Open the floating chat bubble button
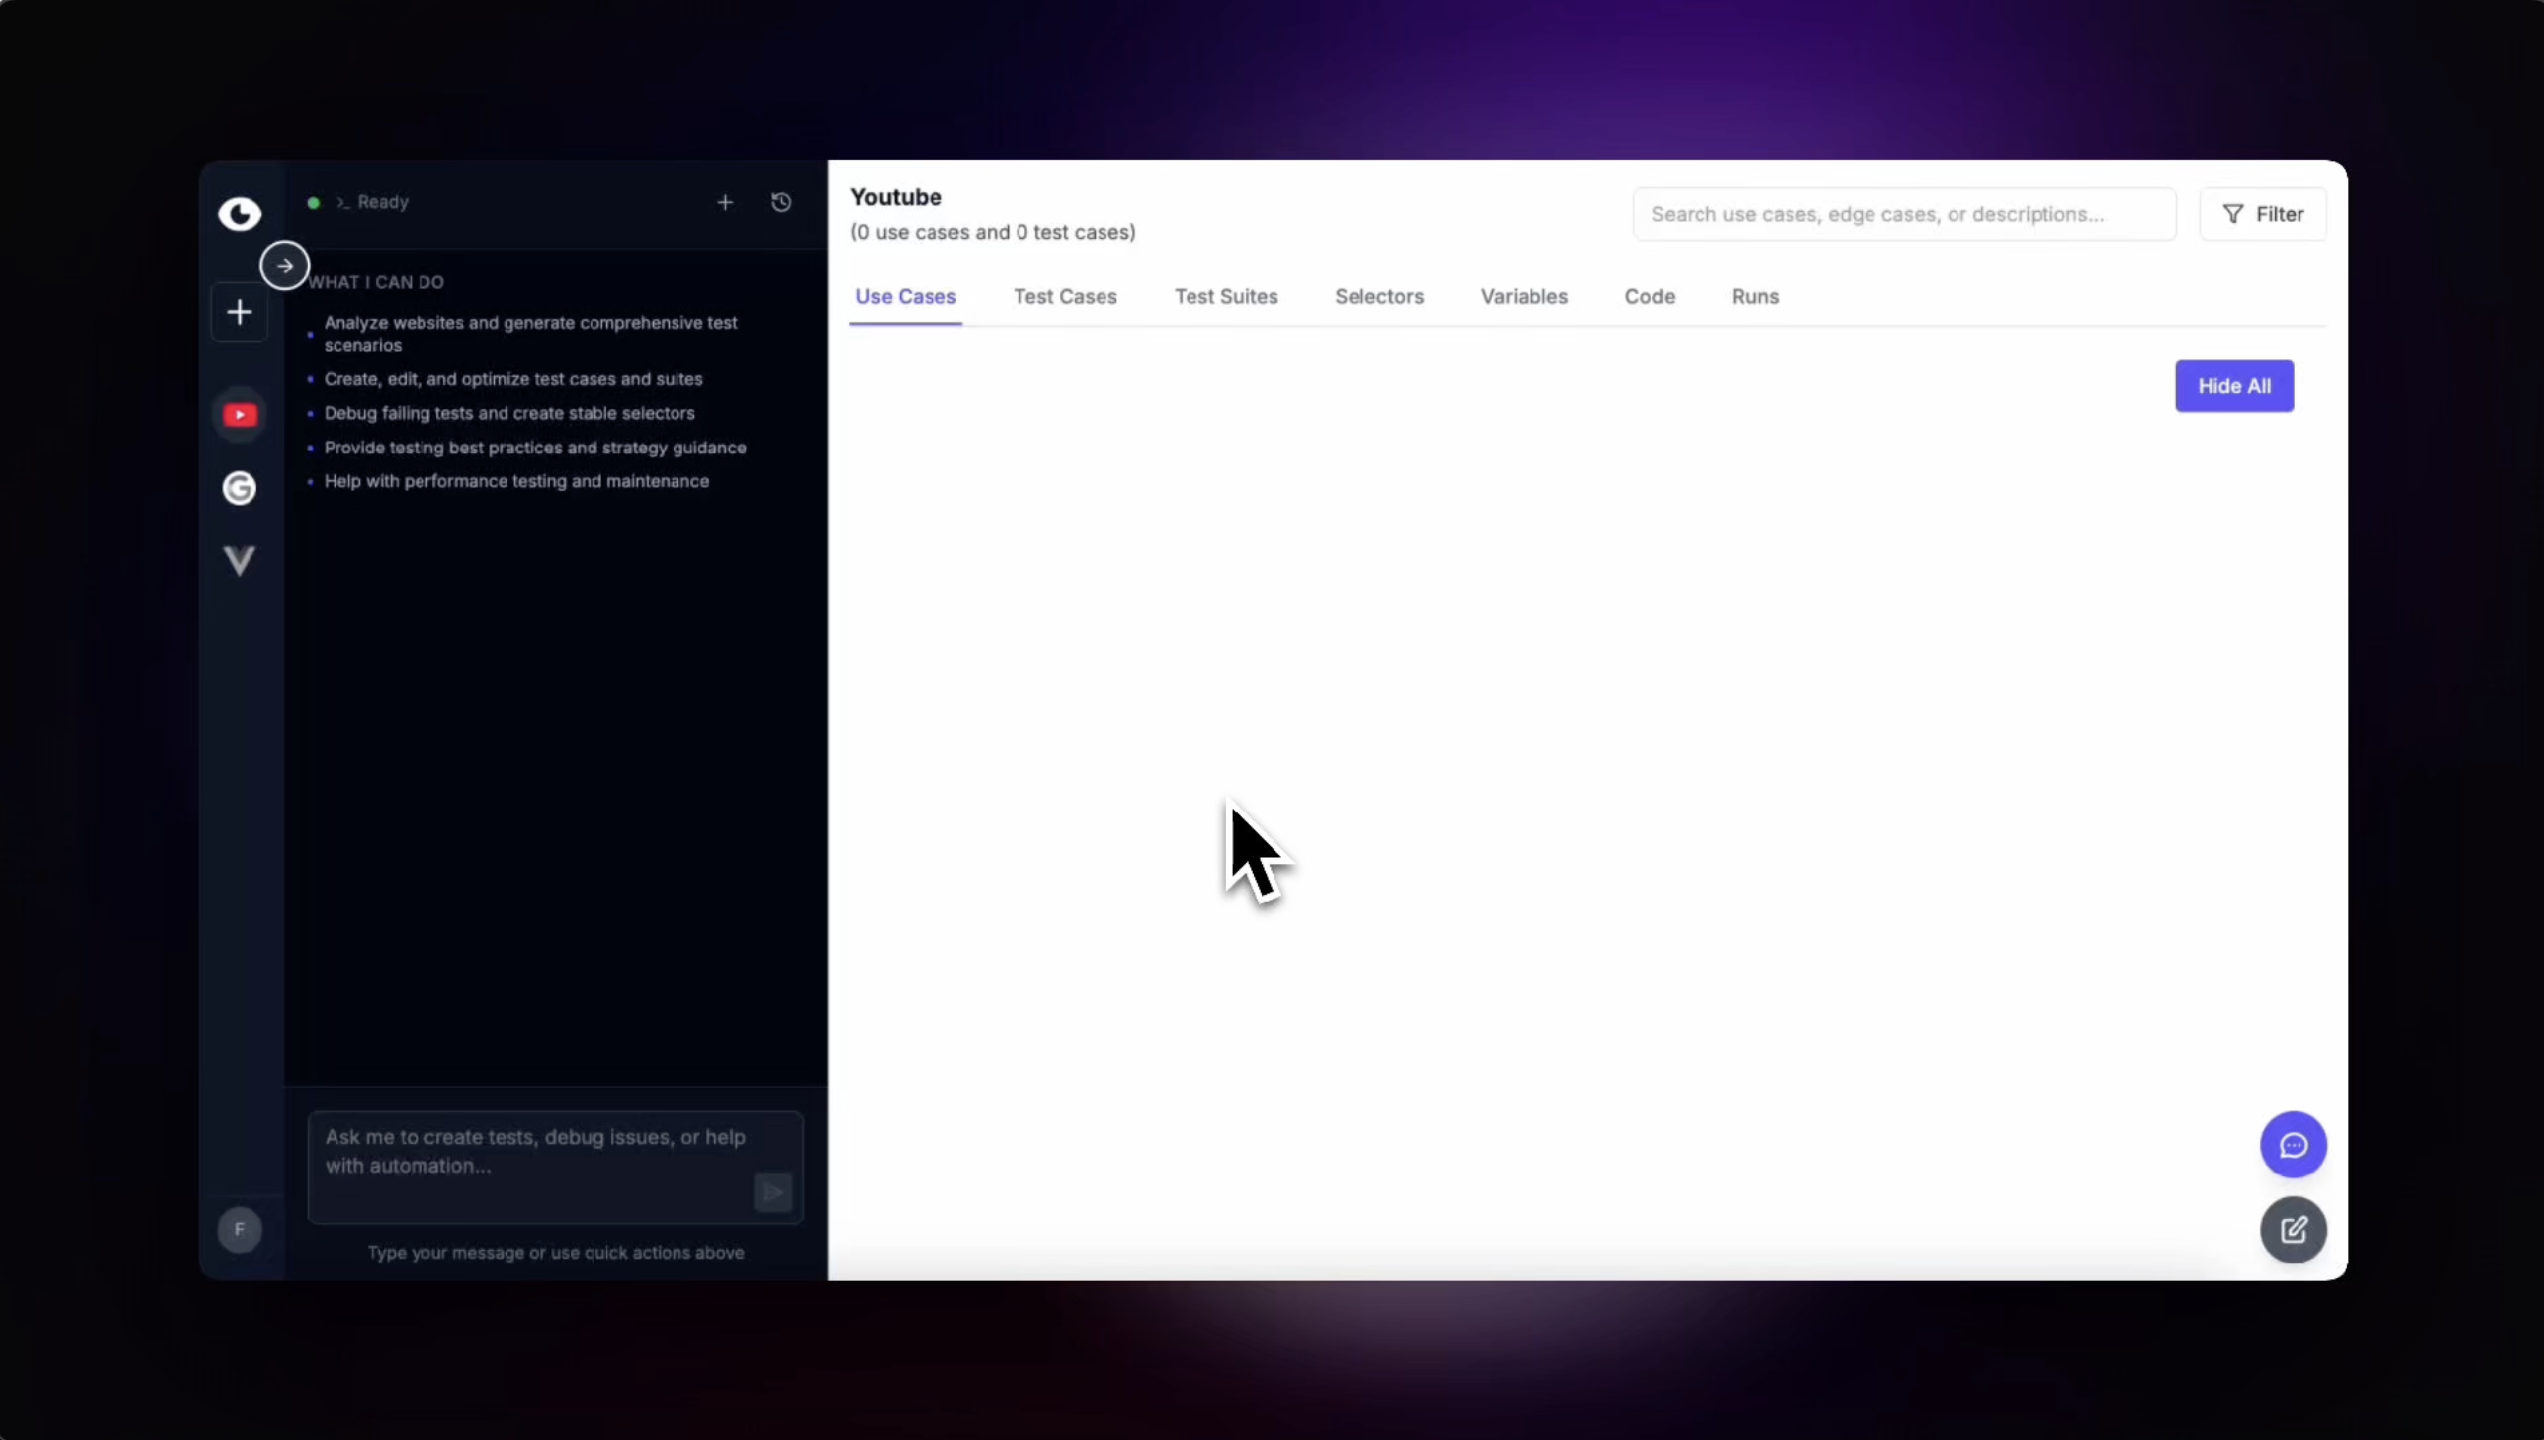The image size is (2544, 1440). [2293, 1144]
